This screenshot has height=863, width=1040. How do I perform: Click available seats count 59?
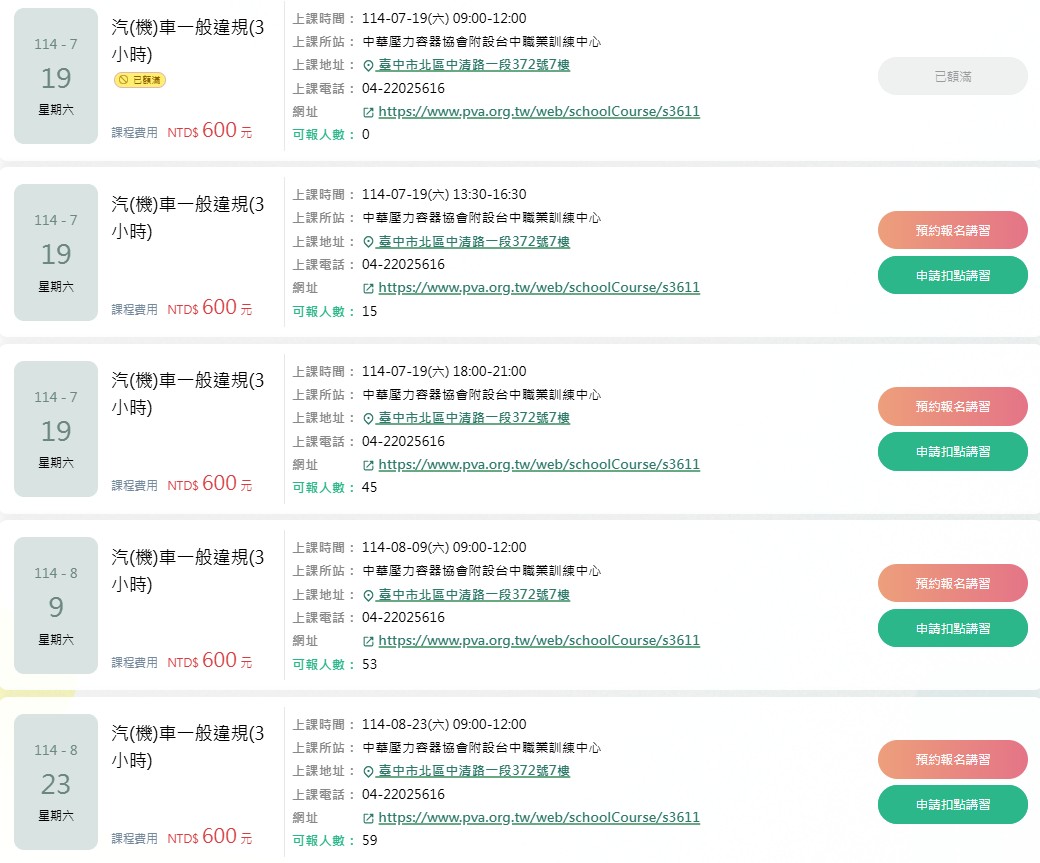point(369,840)
